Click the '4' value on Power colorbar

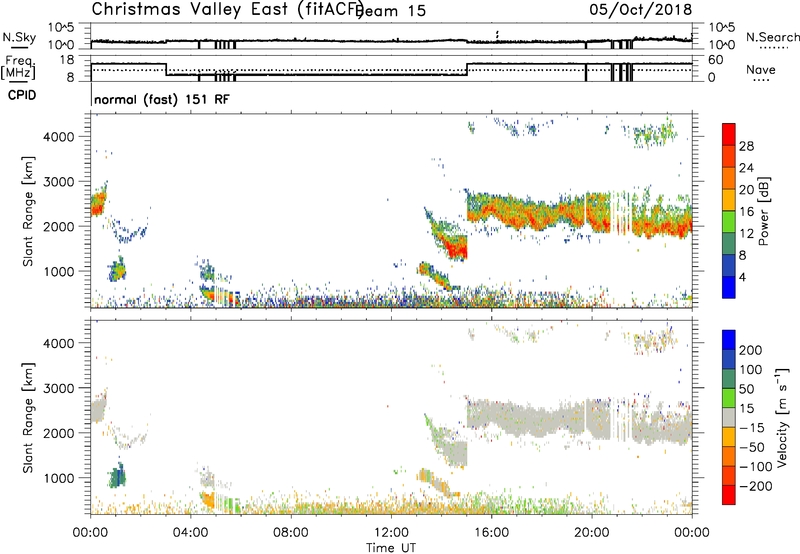(742, 277)
